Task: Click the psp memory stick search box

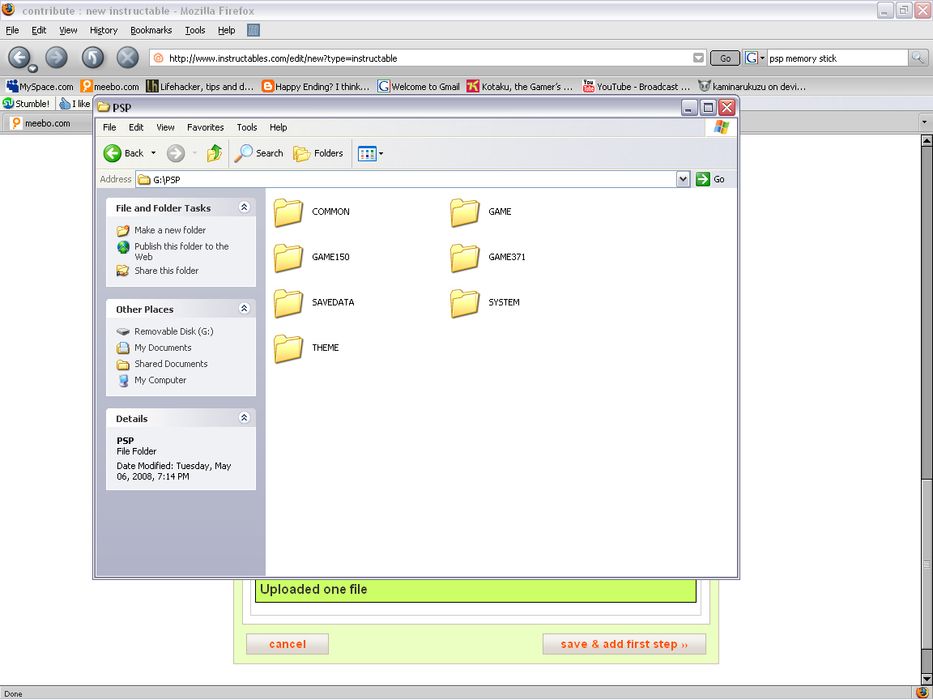Action: (x=837, y=58)
